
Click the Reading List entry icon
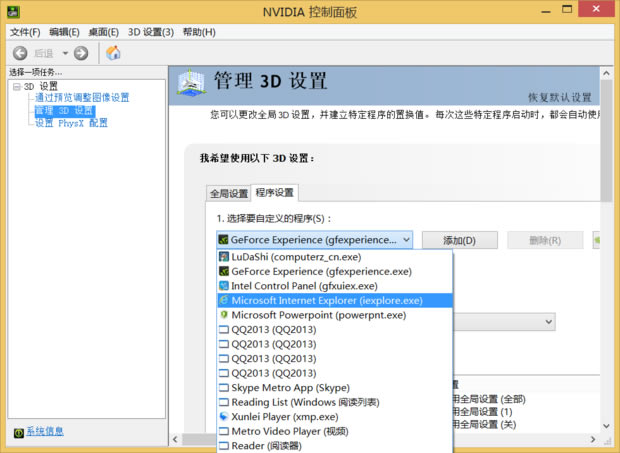(224, 402)
